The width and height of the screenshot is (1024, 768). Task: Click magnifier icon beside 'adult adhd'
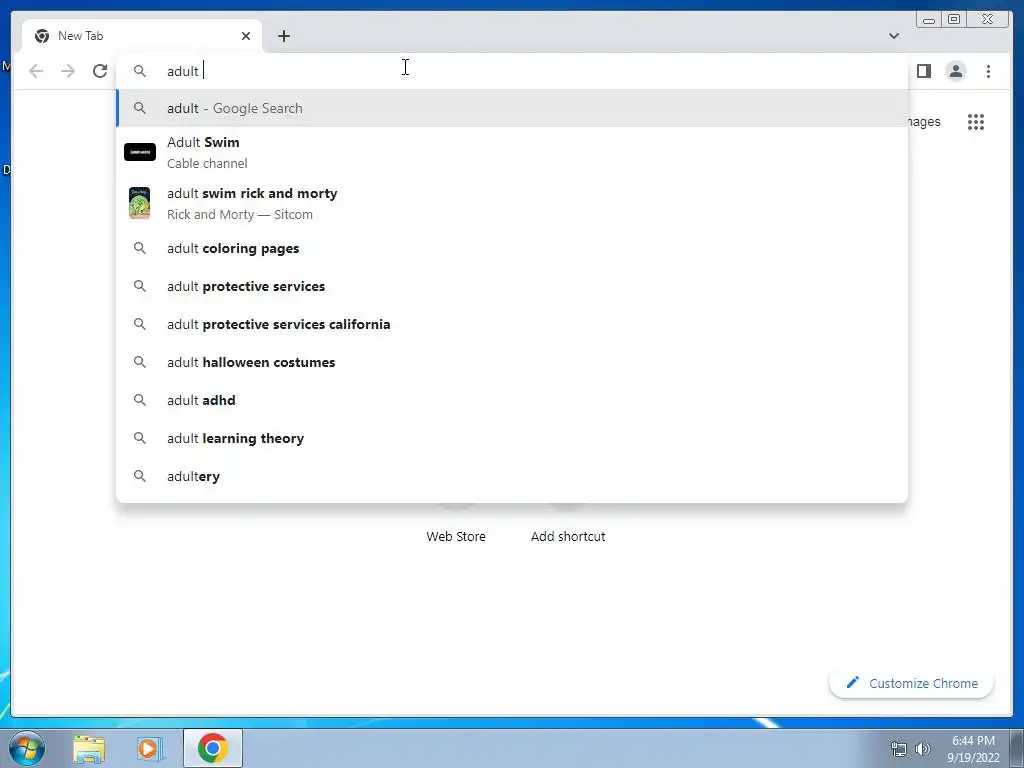pos(140,400)
